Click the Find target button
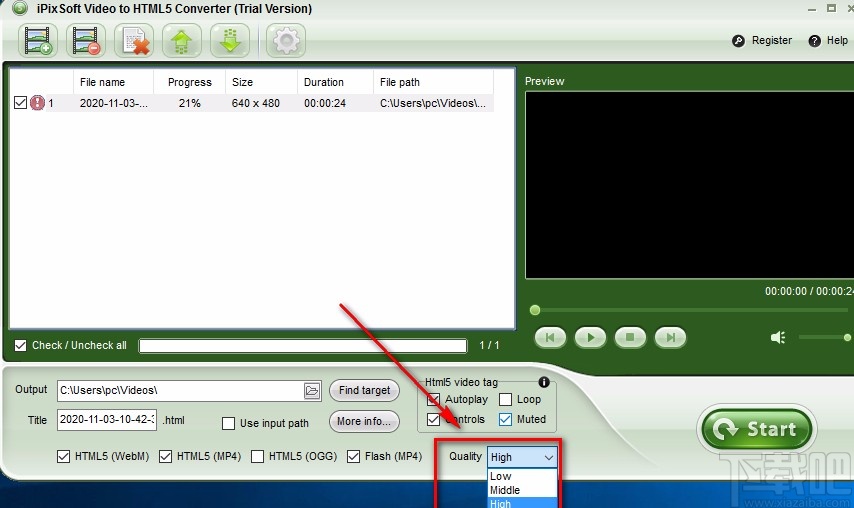This screenshot has height=508, width=854. point(364,390)
